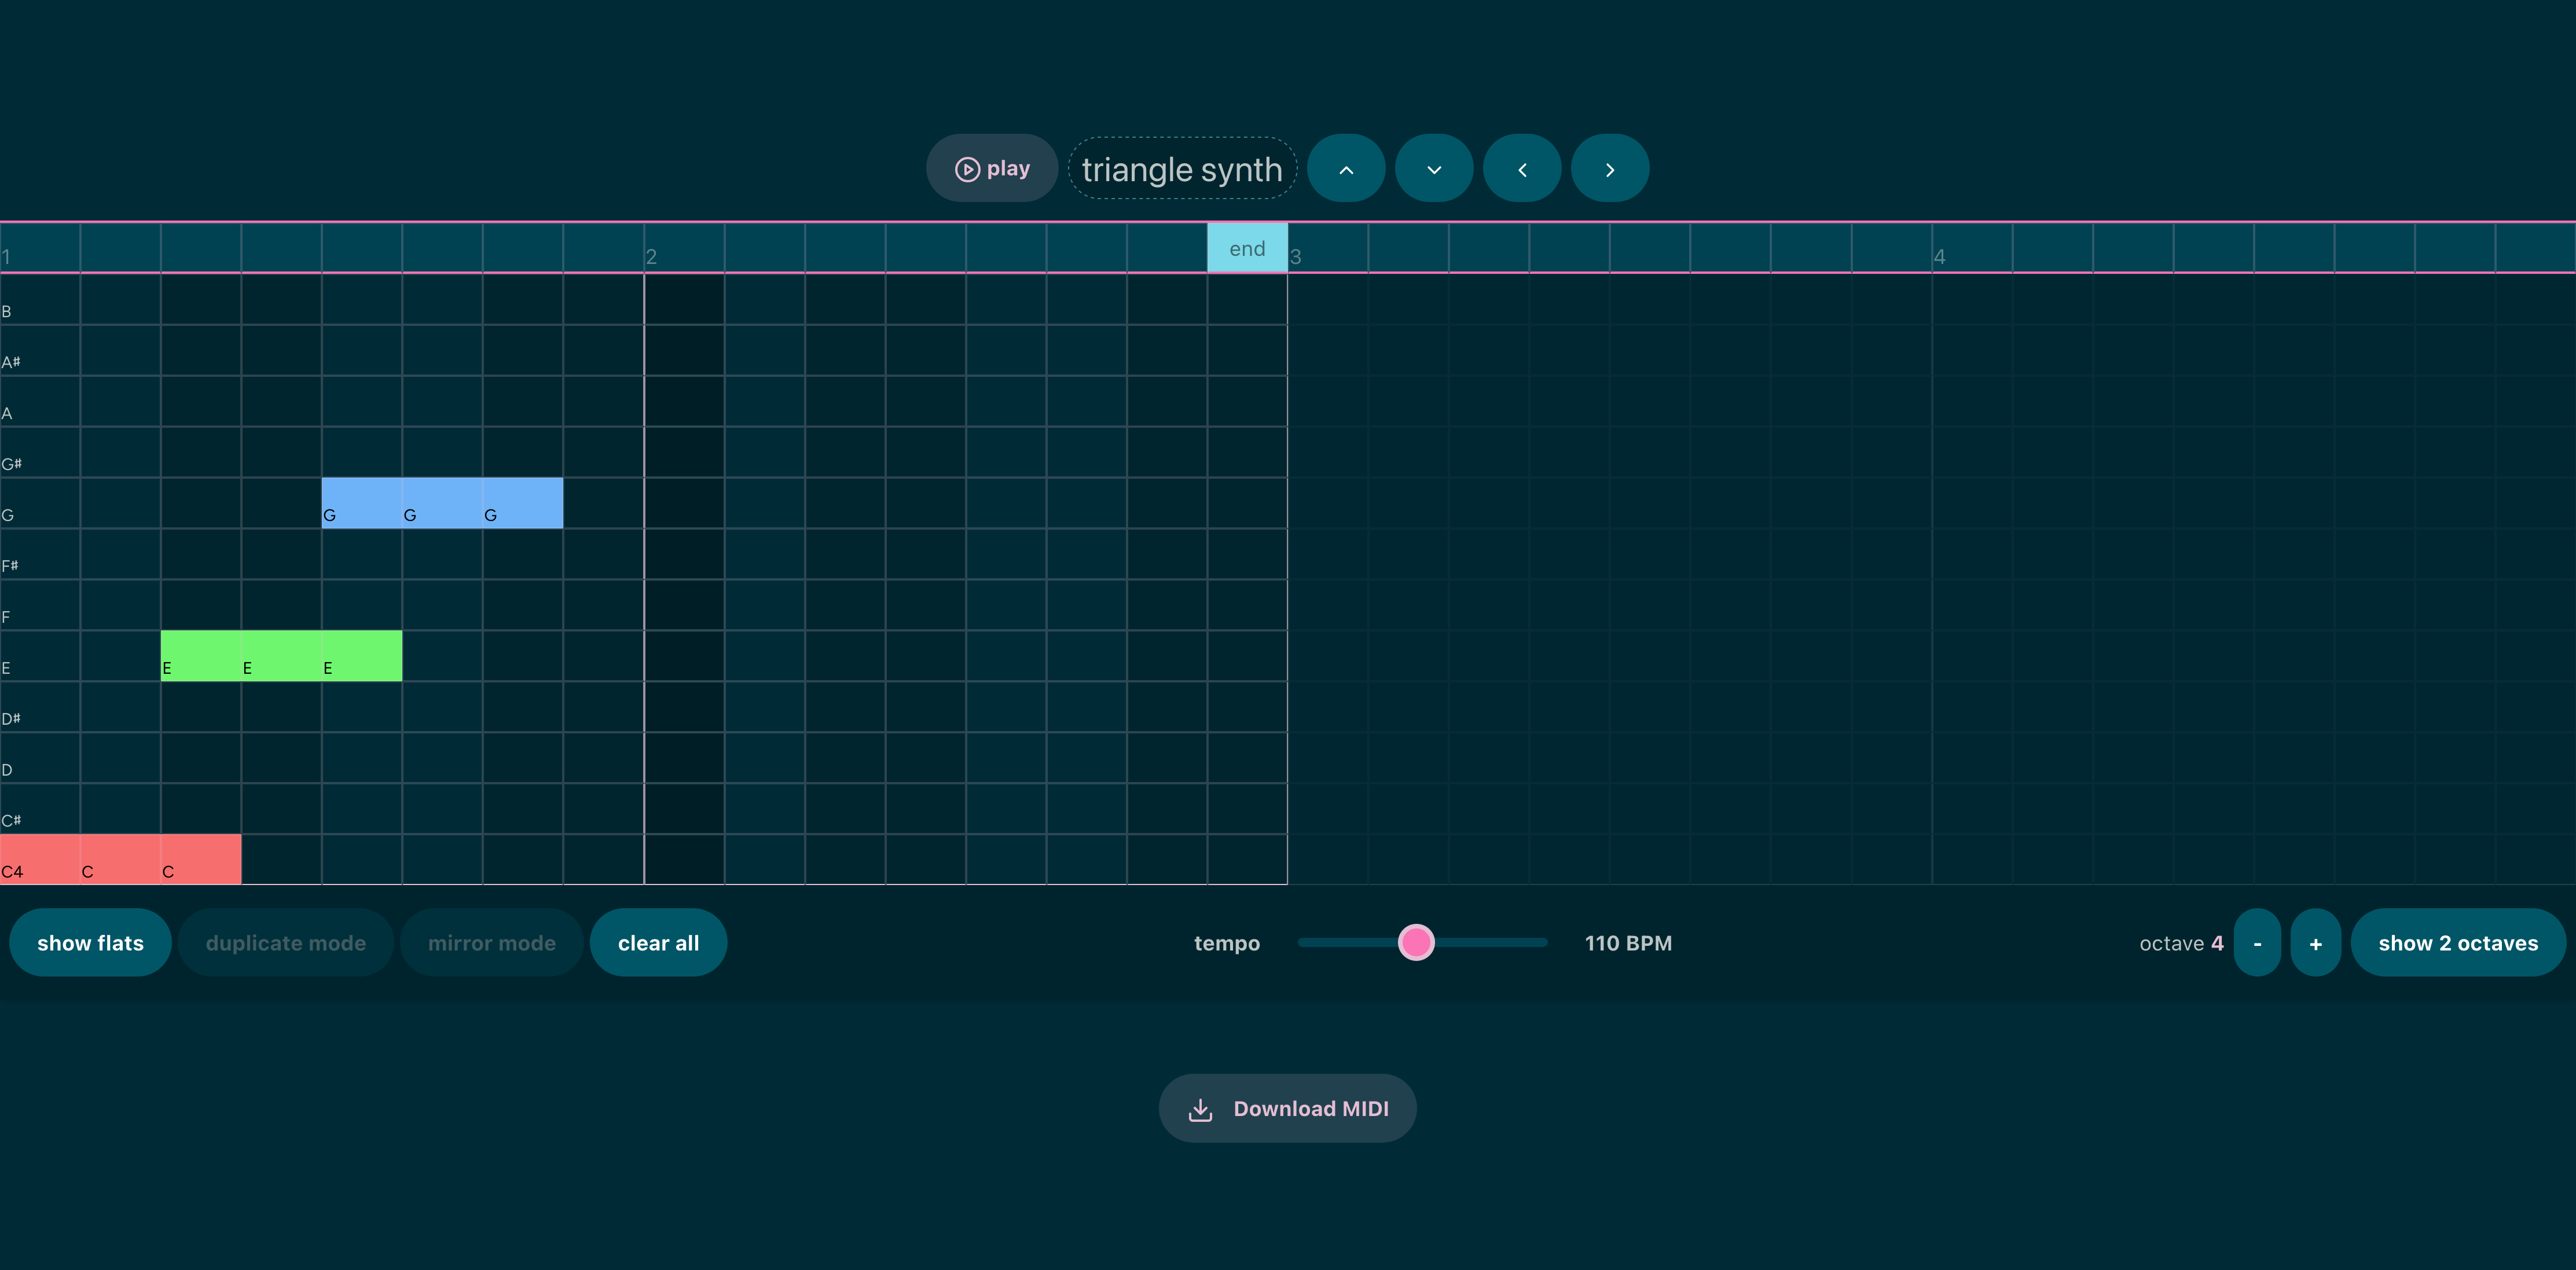Screen dimensions: 2576x1270
Task: Select the end marker in the timeline
Action: [1247, 248]
